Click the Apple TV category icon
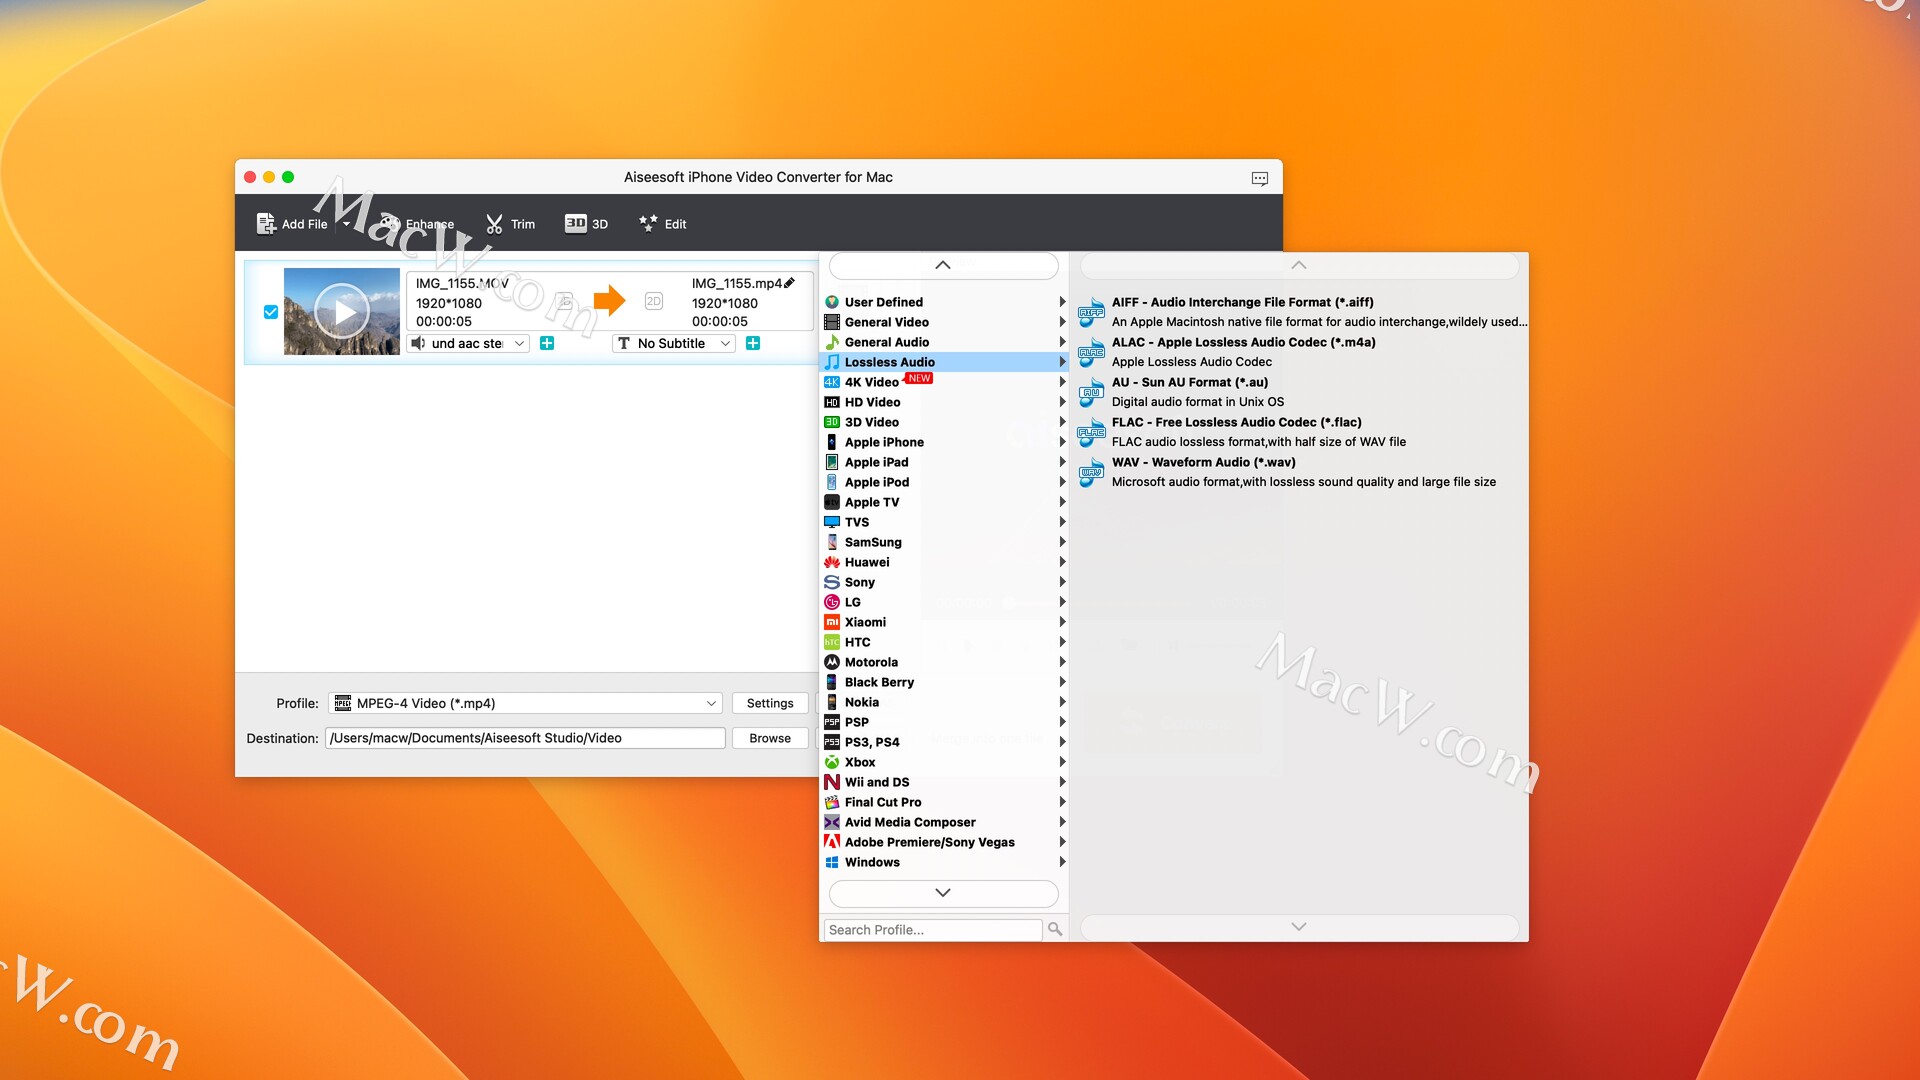Viewport: 1920px width, 1080px height. tap(832, 502)
